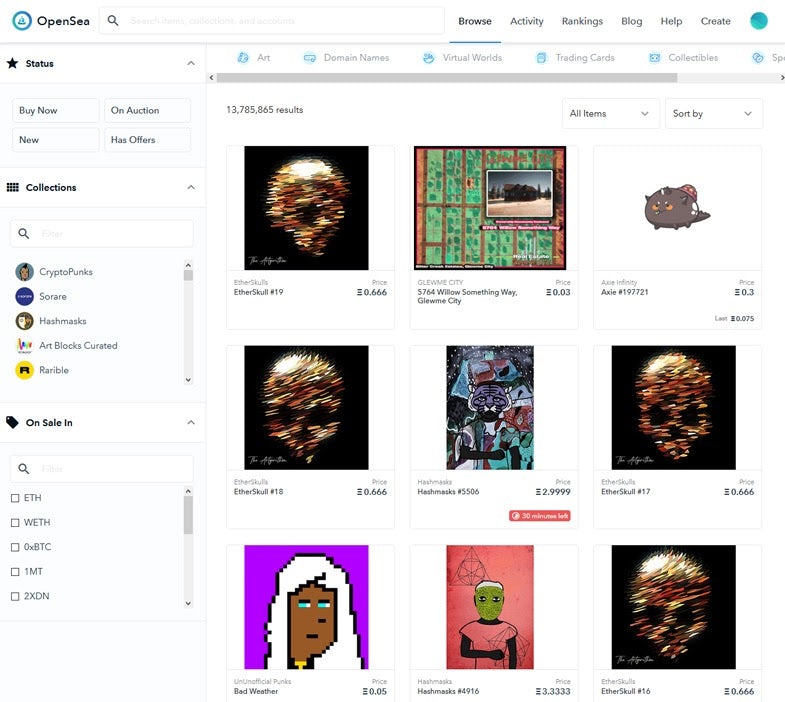Check the WETH currency checkbox

[x=15, y=523]
